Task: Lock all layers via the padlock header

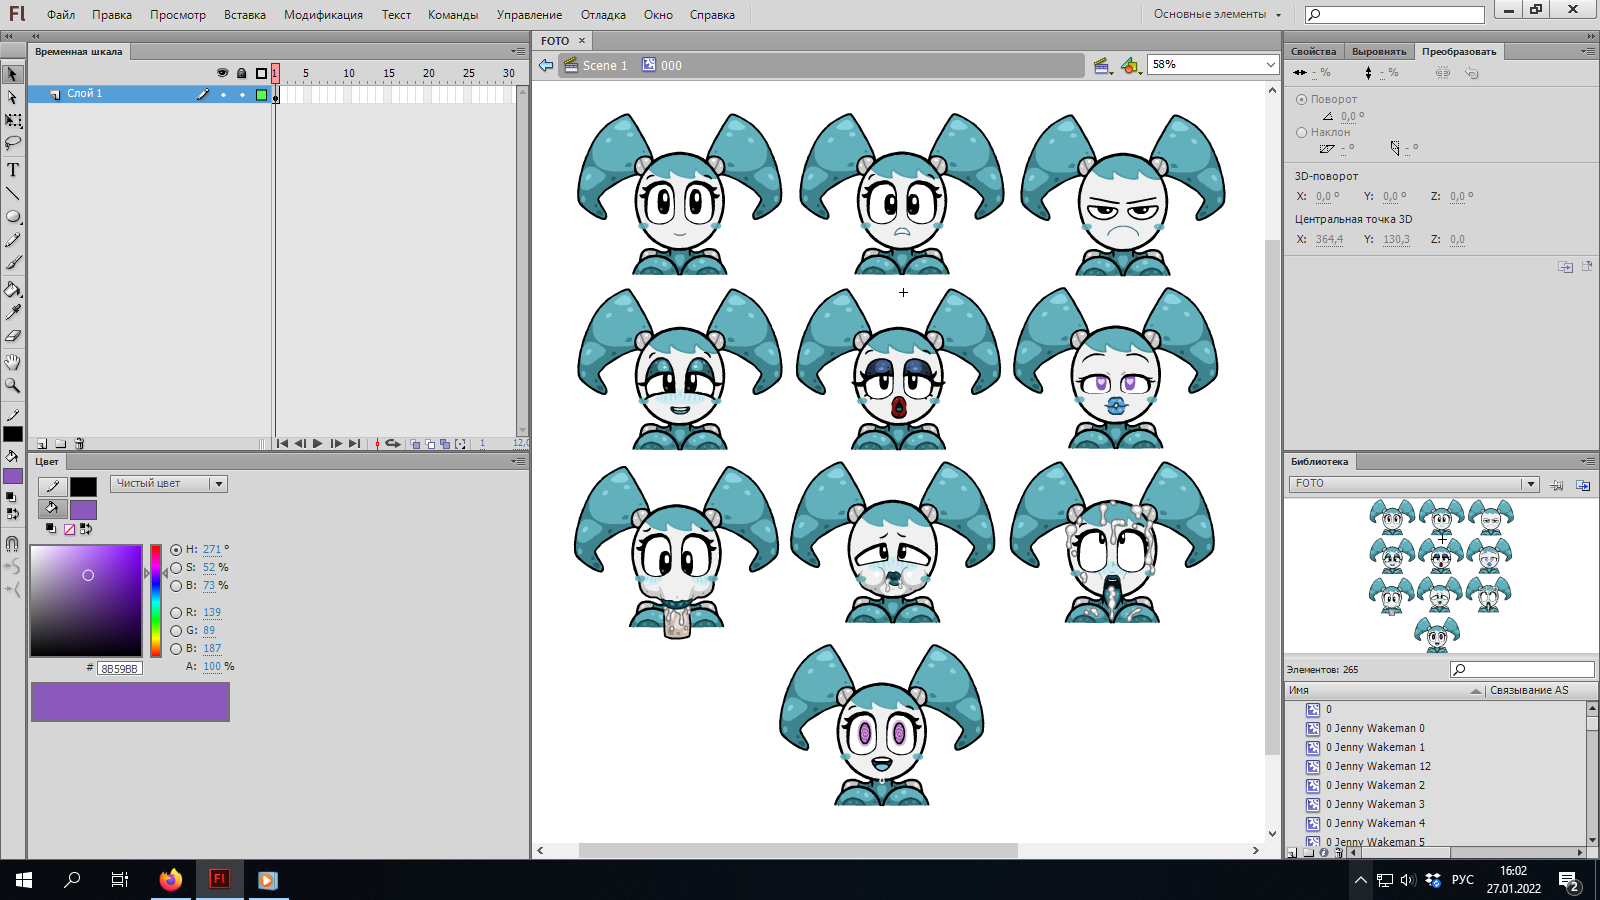Action: pos(241,73)
